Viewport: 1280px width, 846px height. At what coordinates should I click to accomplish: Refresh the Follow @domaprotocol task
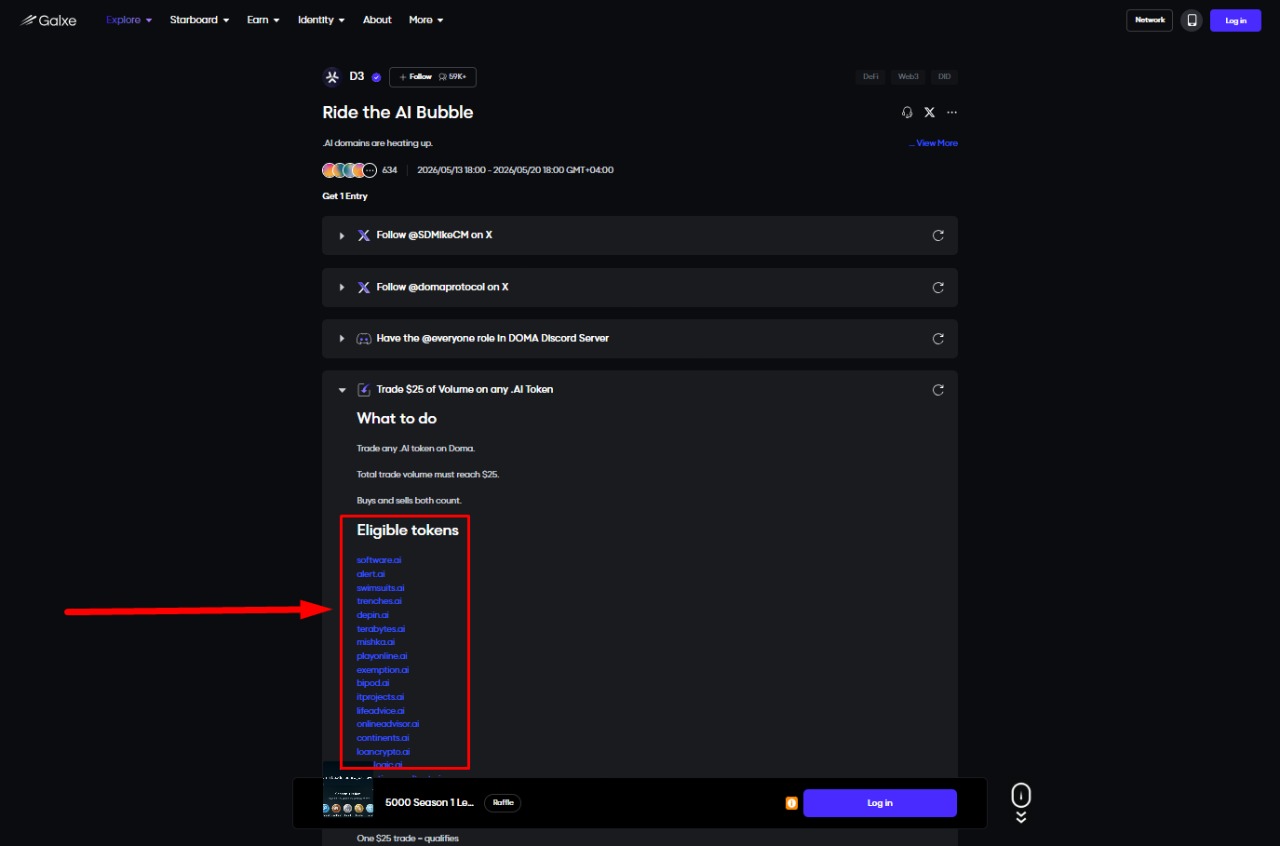[938, 287]
